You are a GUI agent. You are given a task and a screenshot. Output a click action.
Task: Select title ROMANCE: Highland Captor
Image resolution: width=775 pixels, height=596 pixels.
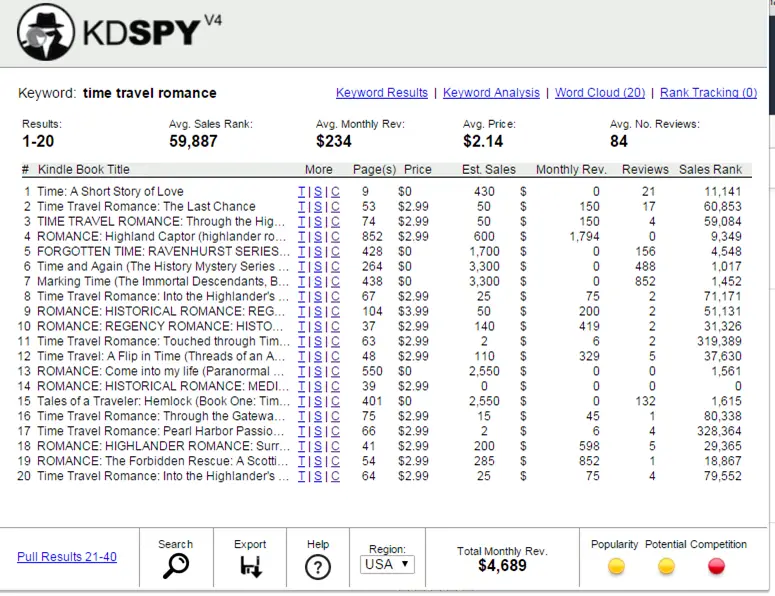point(162,237)
